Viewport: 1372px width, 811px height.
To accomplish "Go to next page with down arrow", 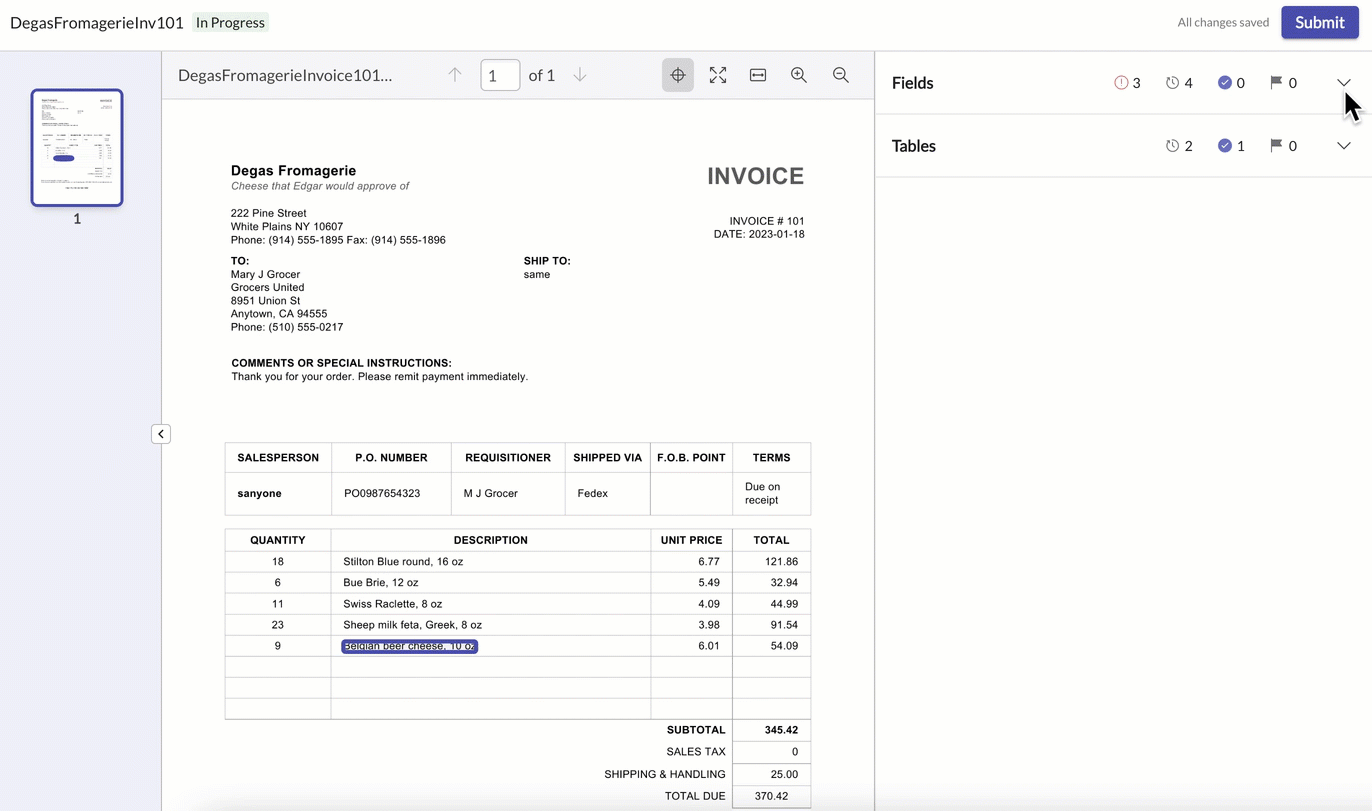I will pyautogui.click(x=580, y=75).
